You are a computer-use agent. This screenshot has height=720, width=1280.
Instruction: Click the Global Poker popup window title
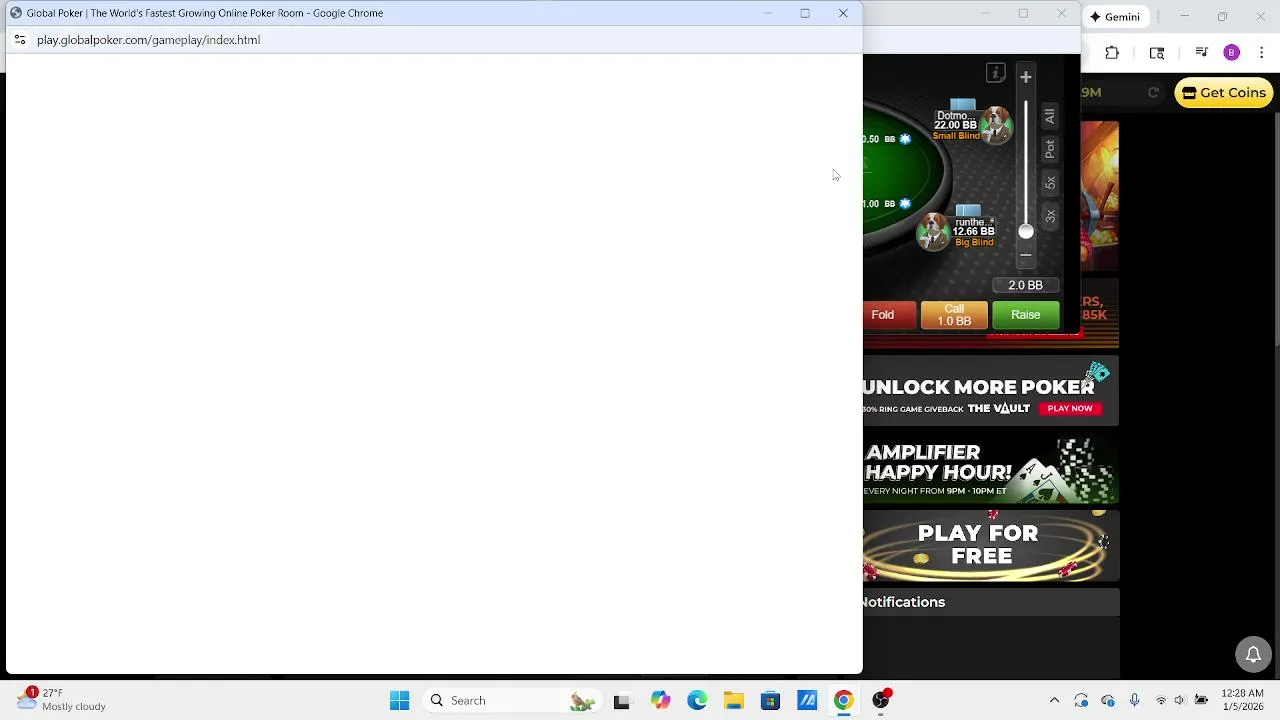(205, 13)
